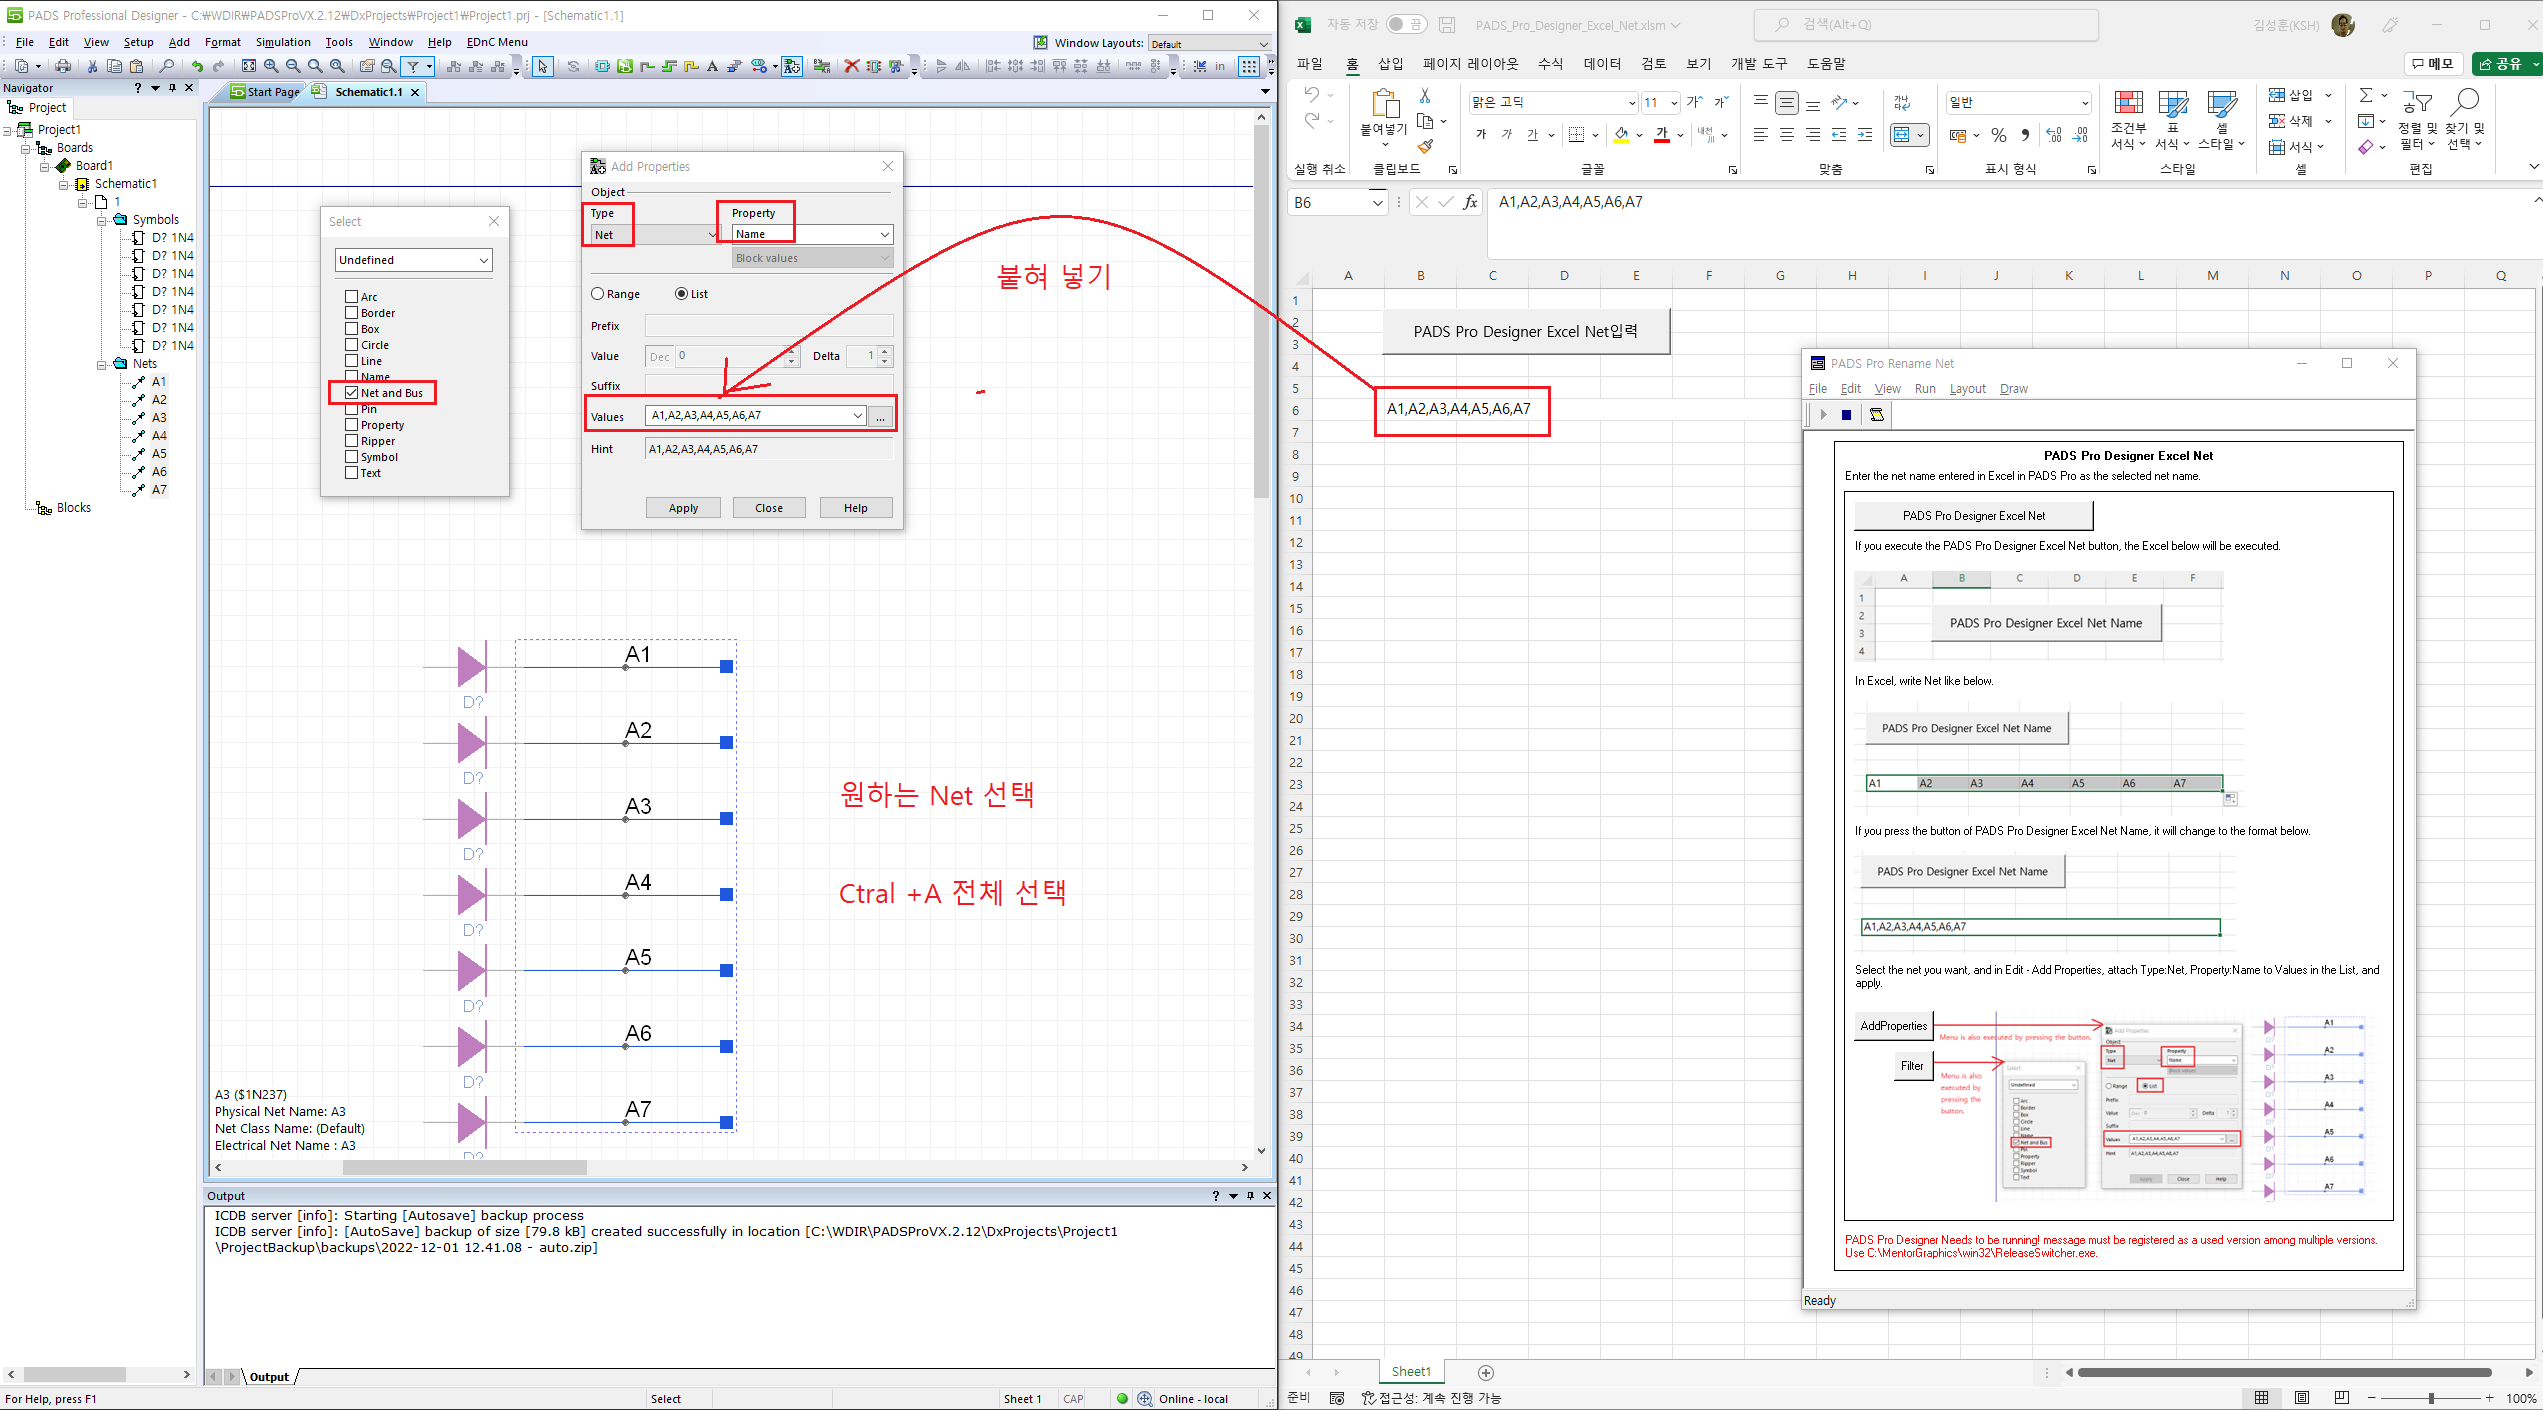Click the Cut scissors icon in PADS toolbar
The image size is (2543, 1410).
click(x=92, y=66)
